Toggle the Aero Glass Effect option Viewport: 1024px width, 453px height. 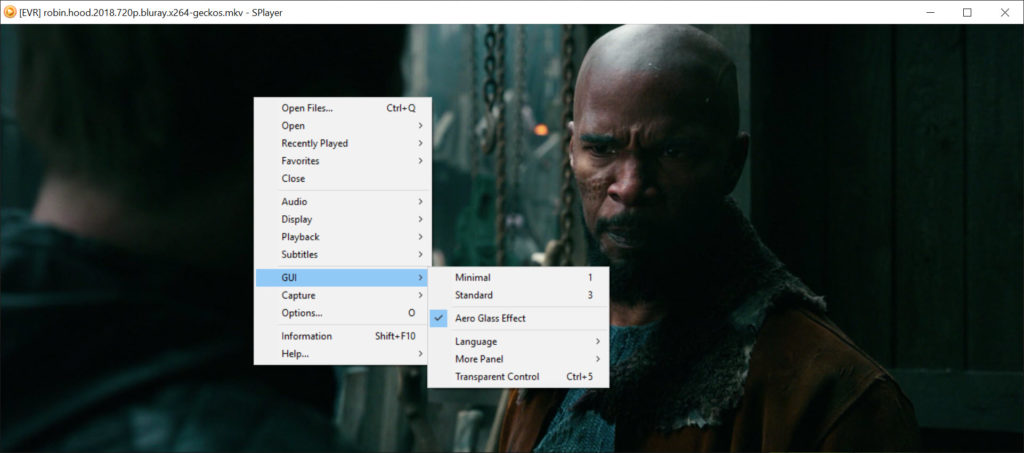[519, 319]
